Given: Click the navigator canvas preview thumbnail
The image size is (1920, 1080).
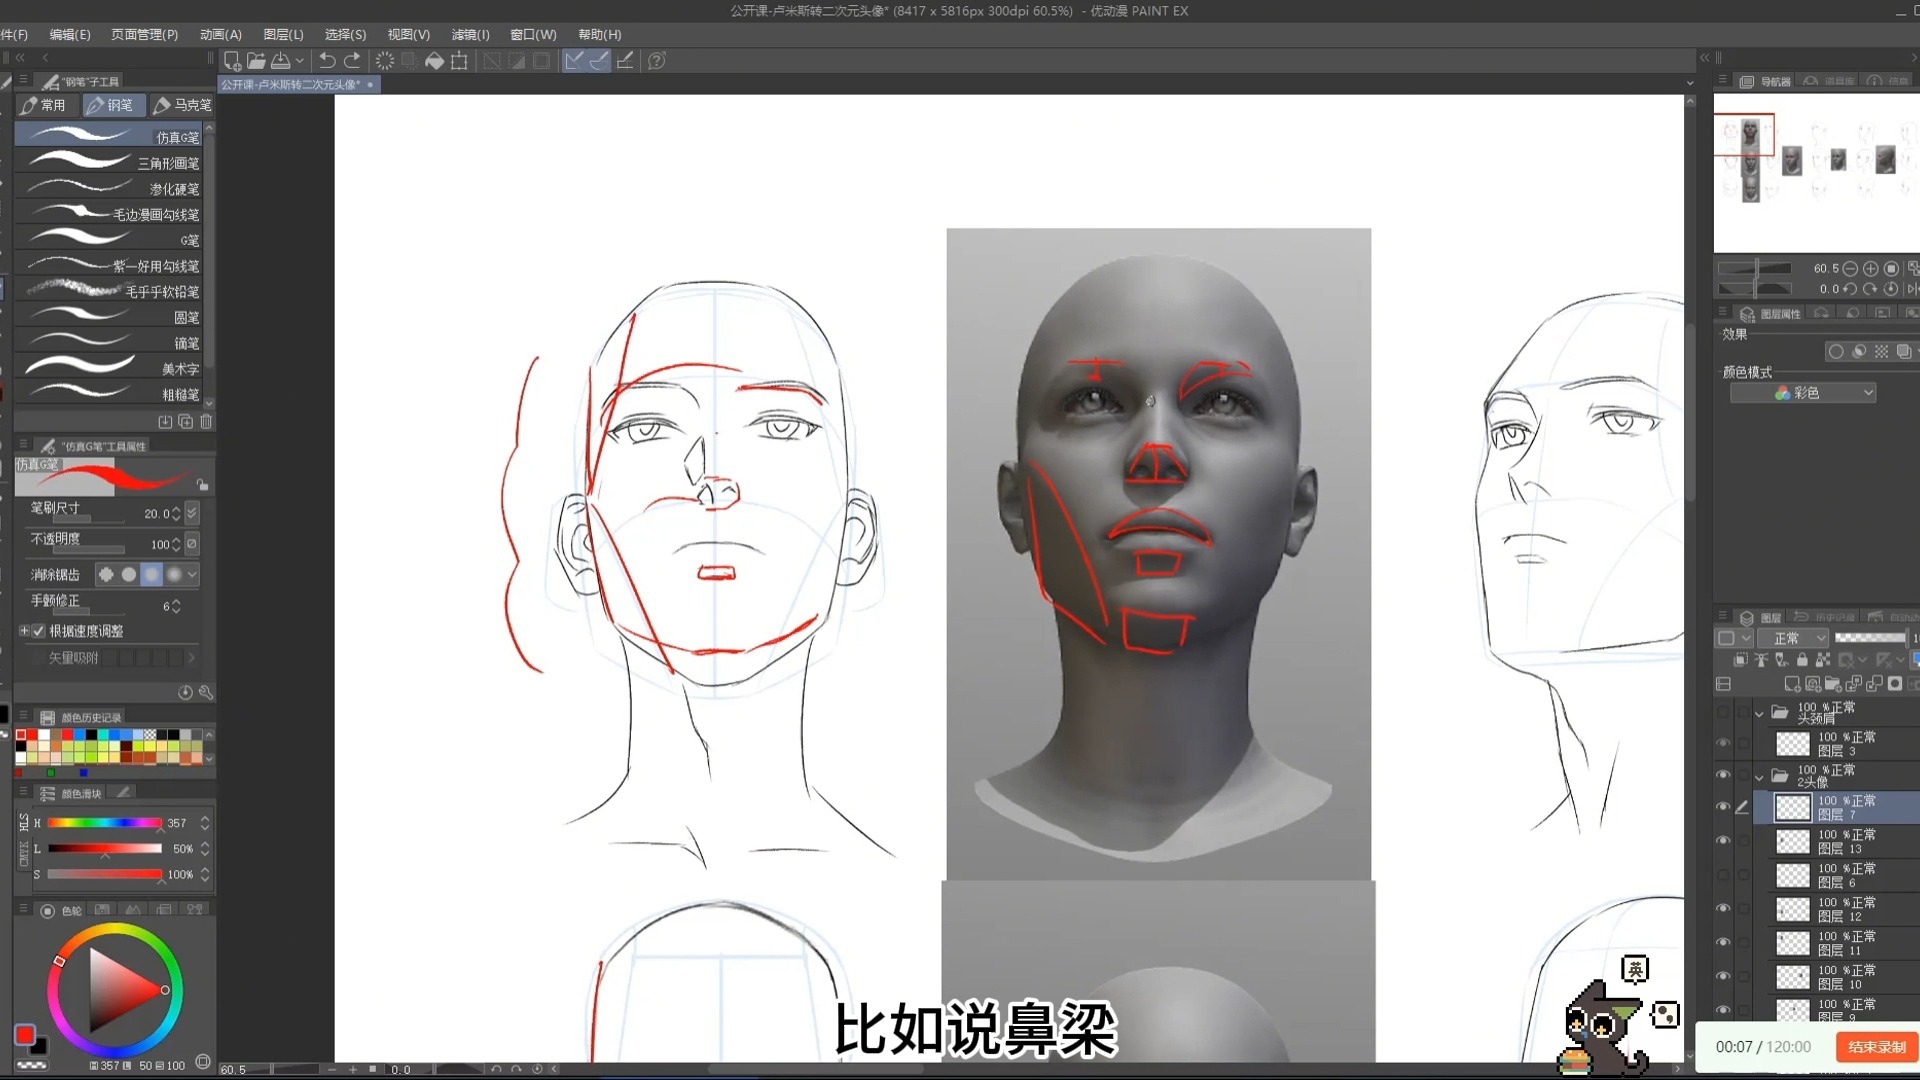Looking at the screenshot, I should [1816, 173].
